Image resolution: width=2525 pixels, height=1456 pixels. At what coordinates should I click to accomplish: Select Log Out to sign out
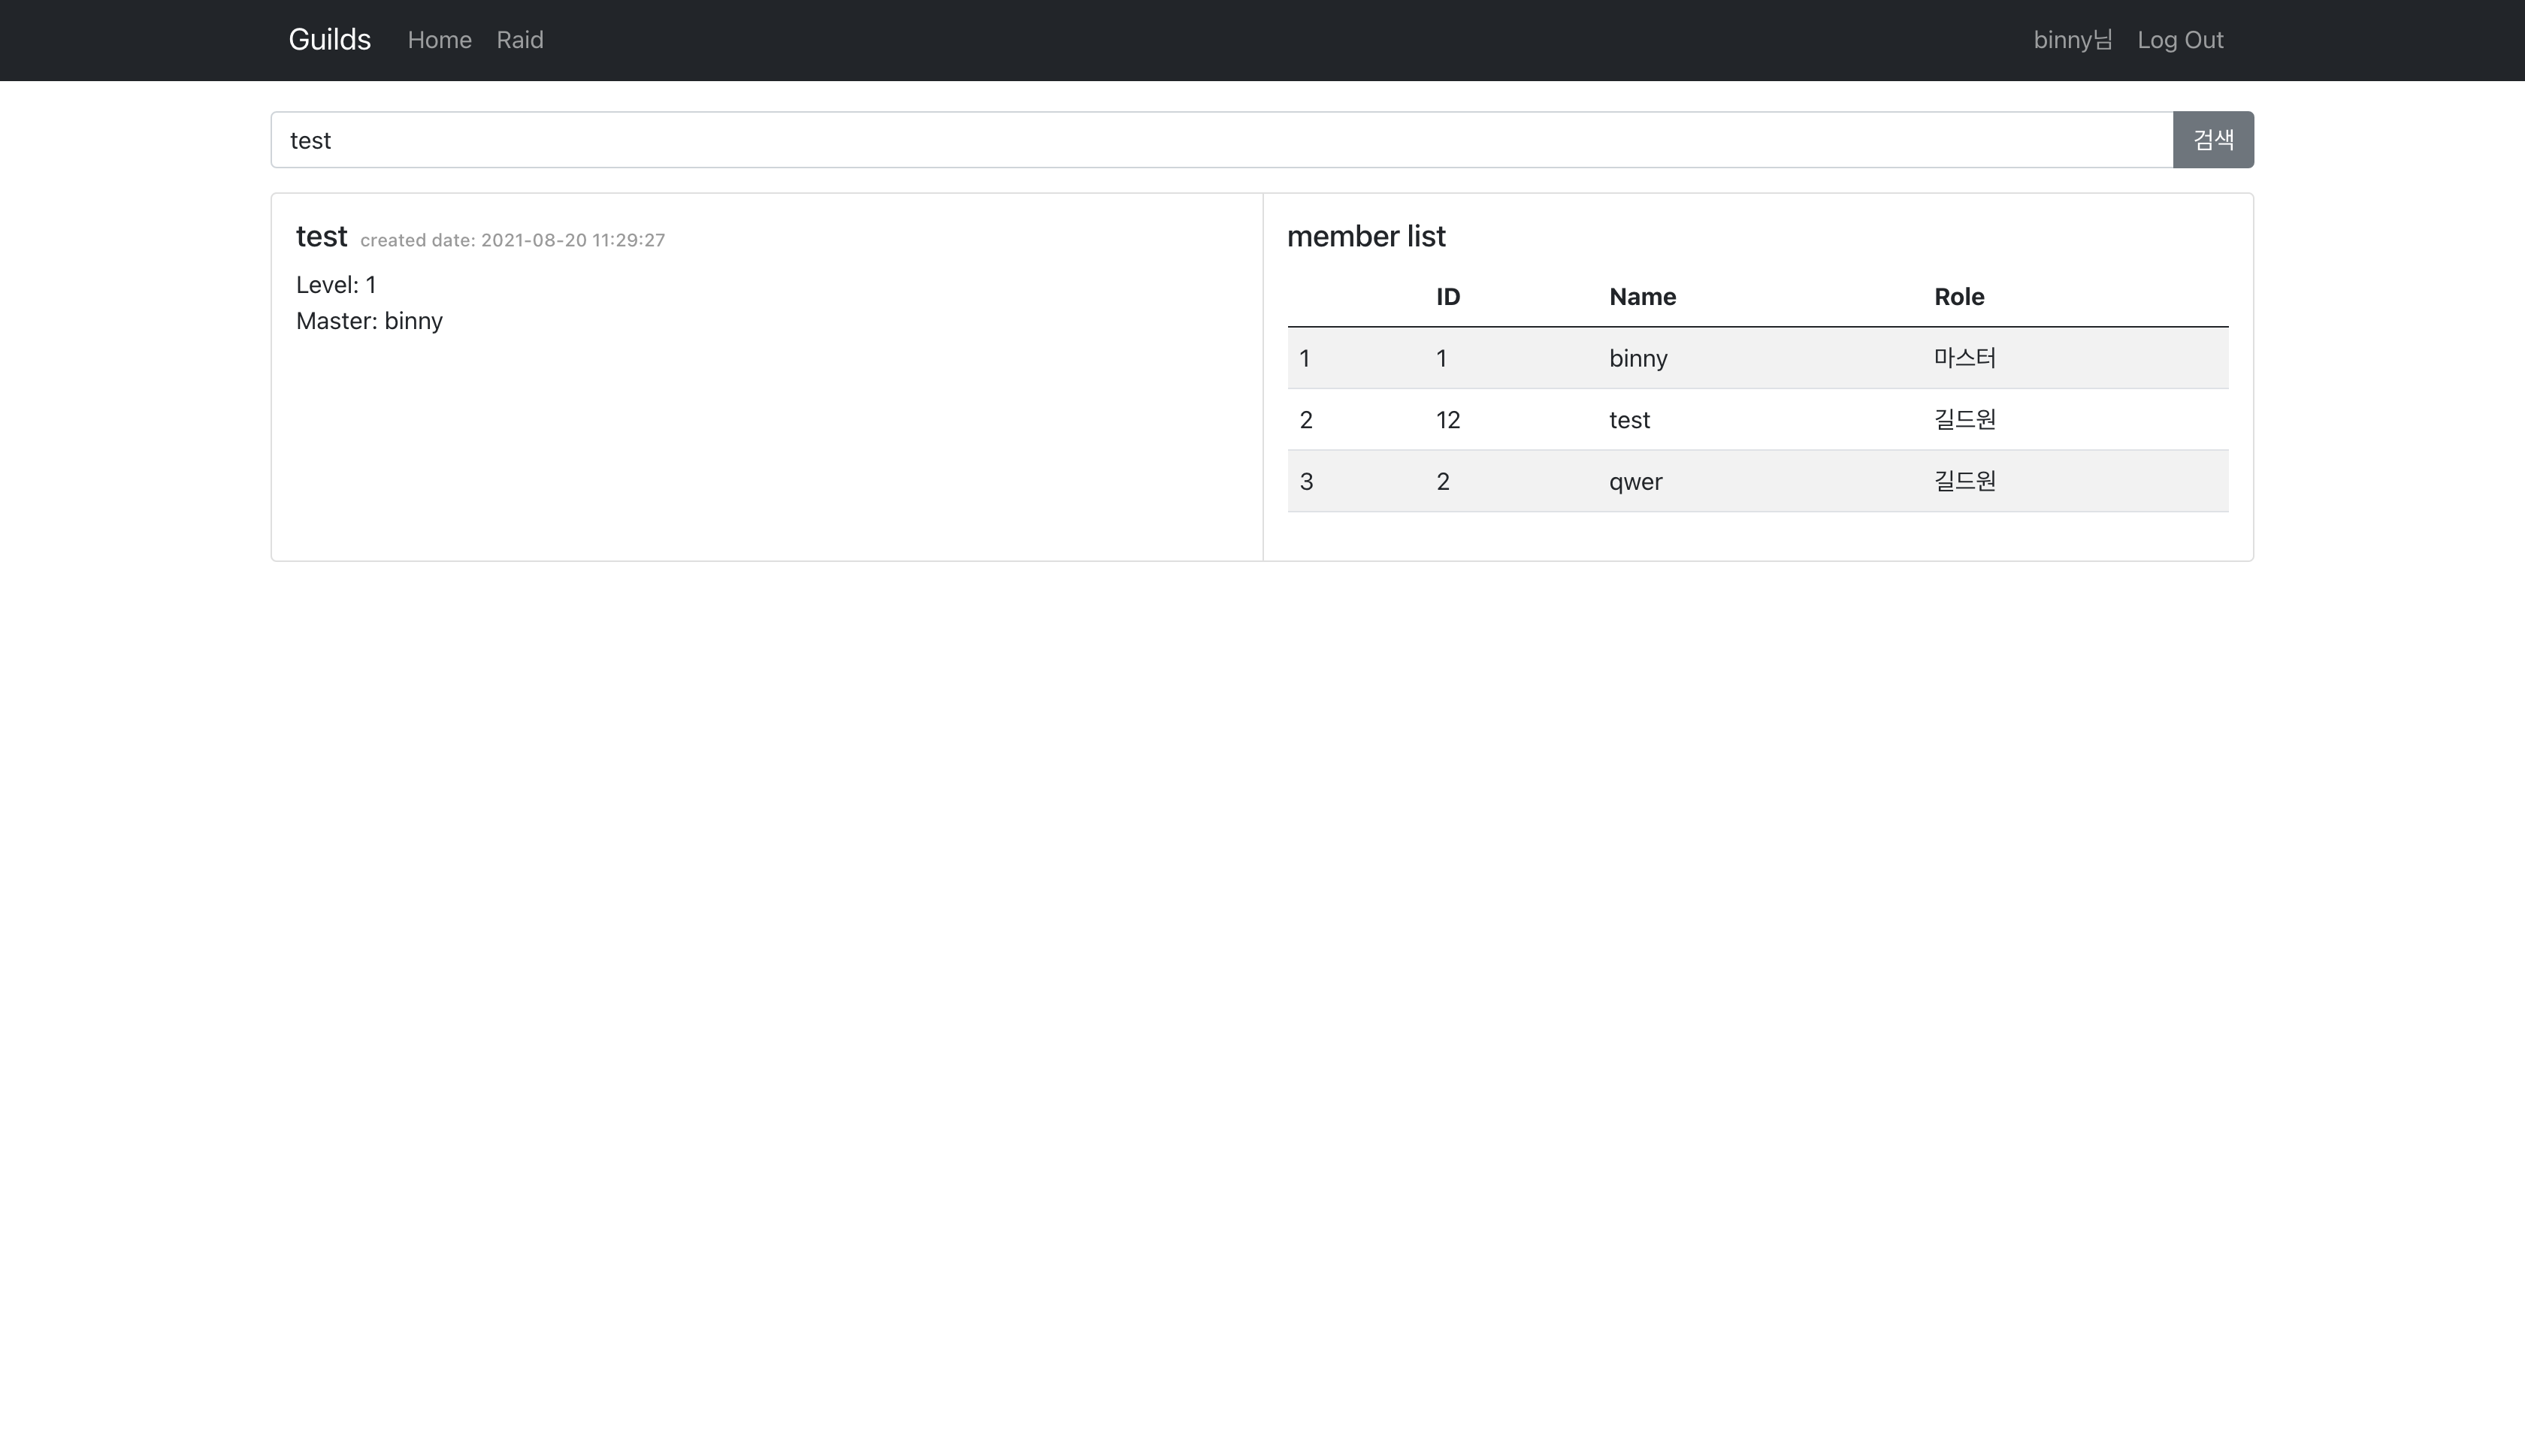point(2180,39)
